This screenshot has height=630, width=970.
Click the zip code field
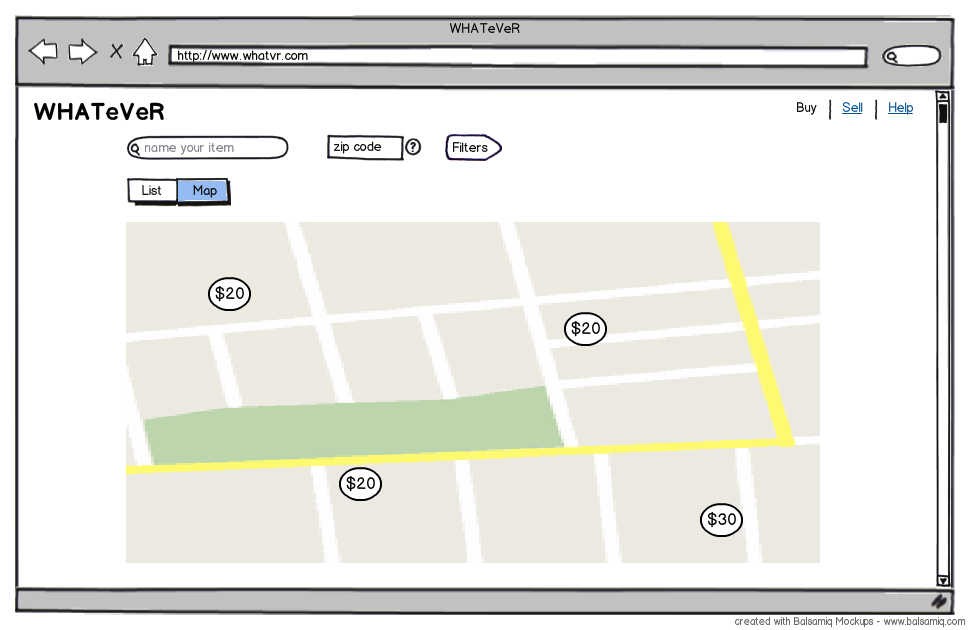click(365, 147)
